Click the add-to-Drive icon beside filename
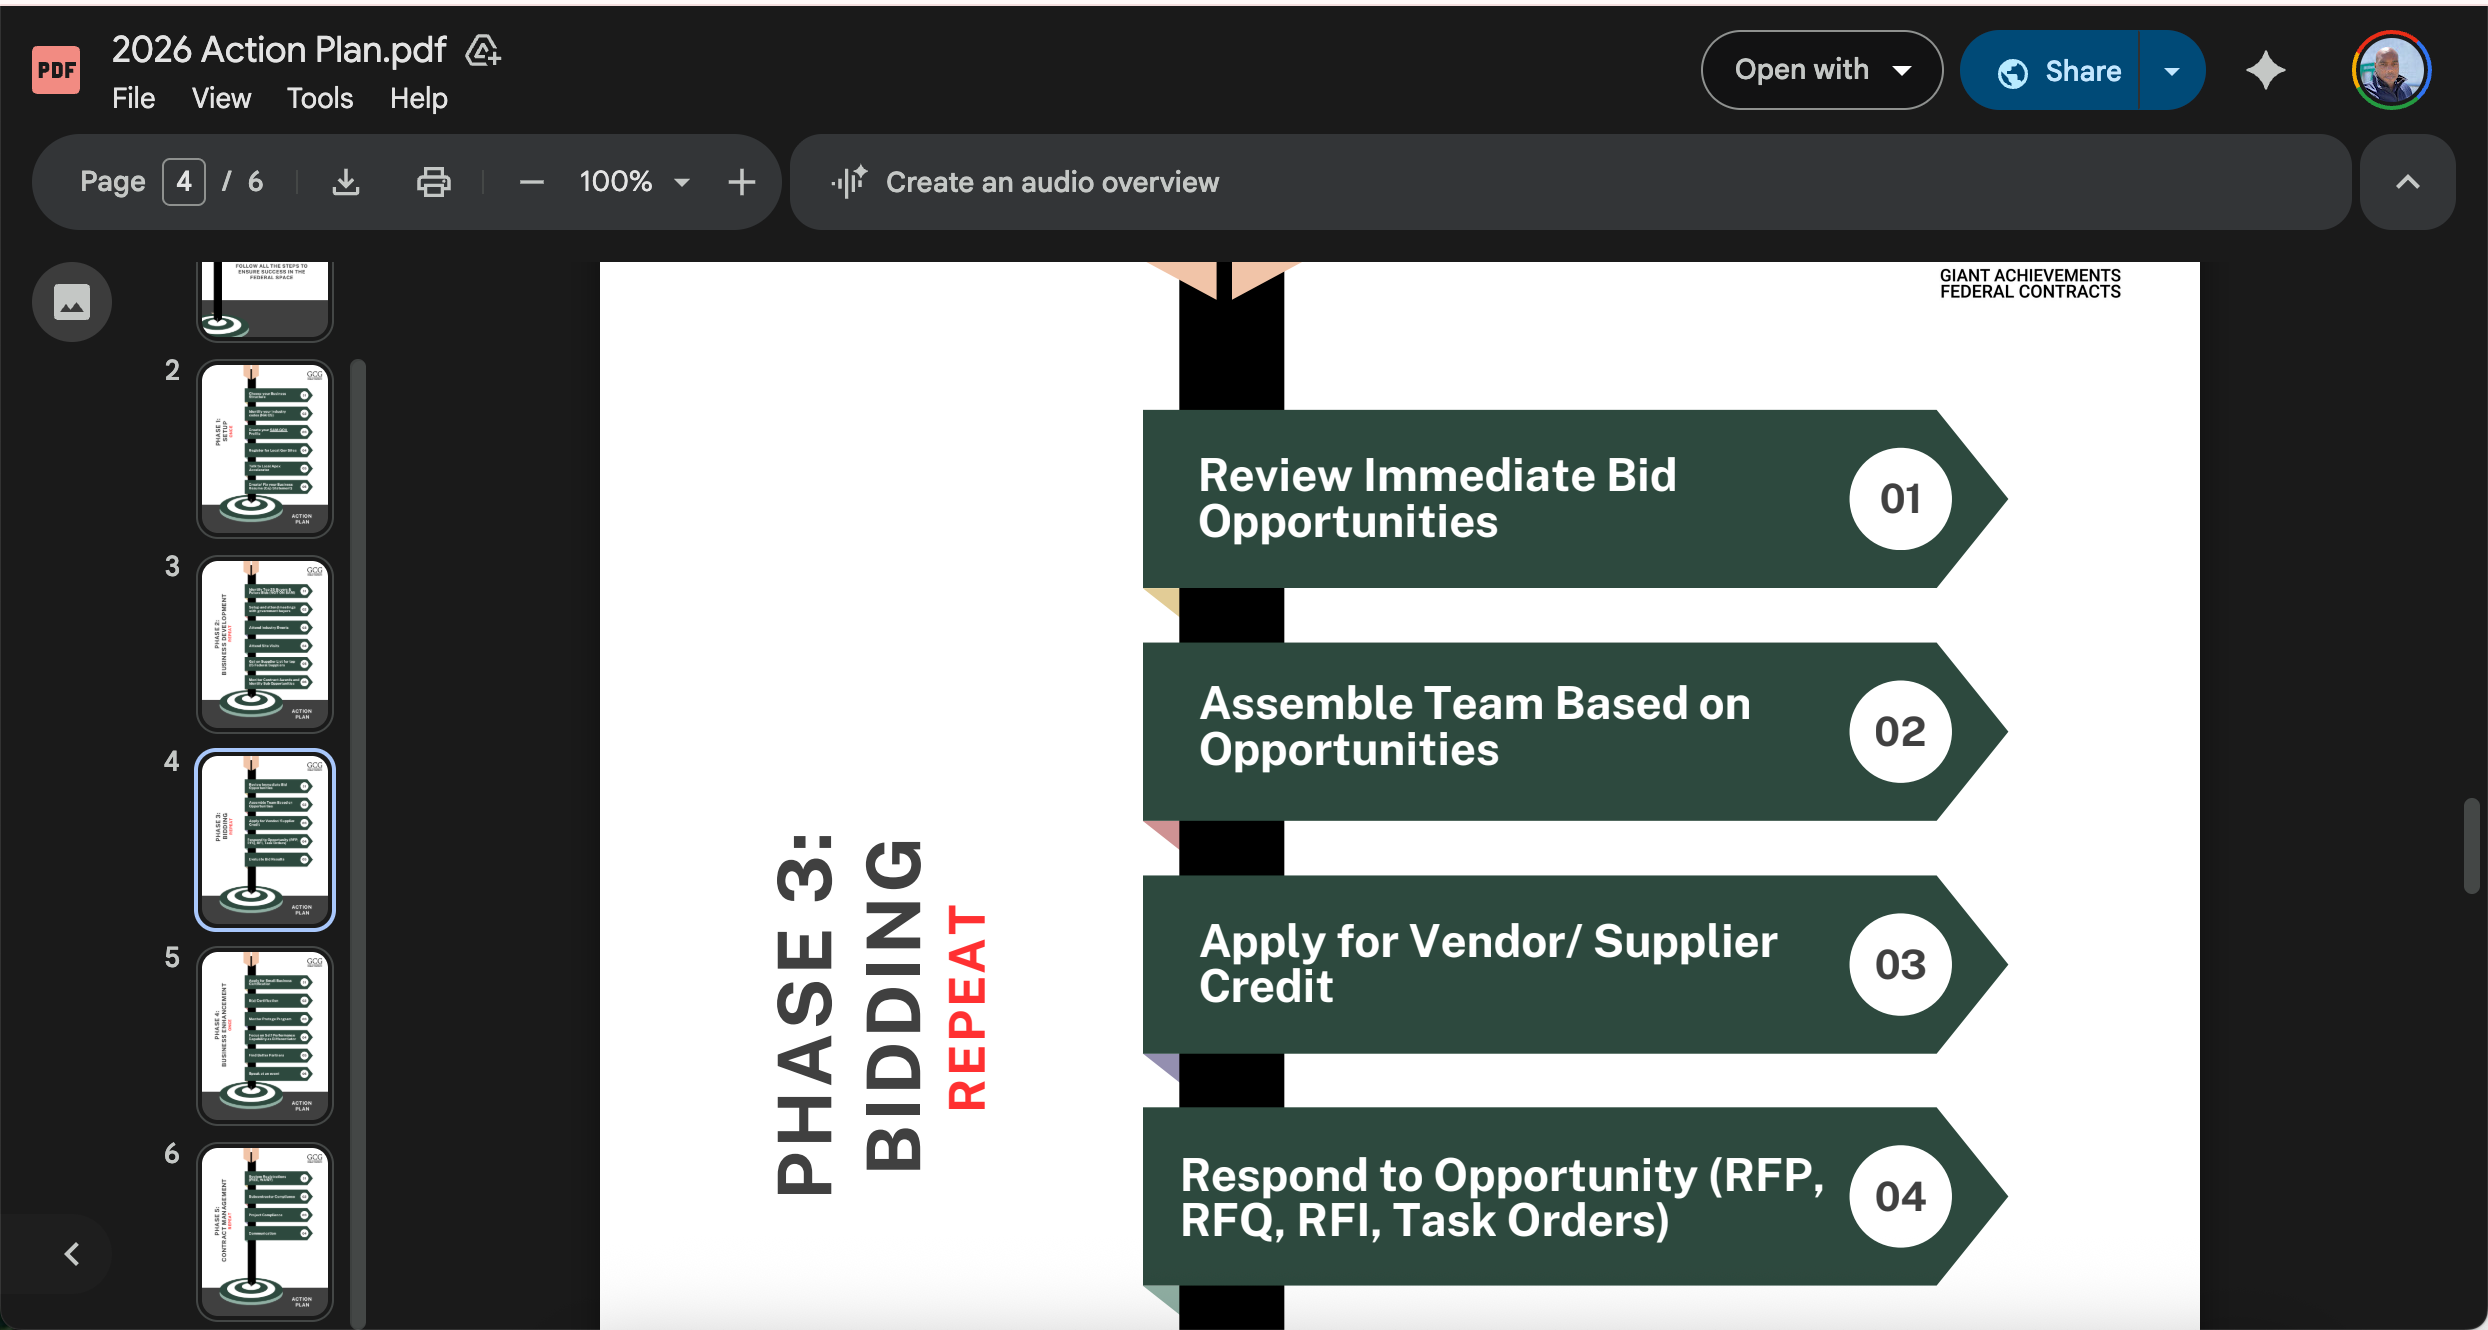 [x=483, y=50]
